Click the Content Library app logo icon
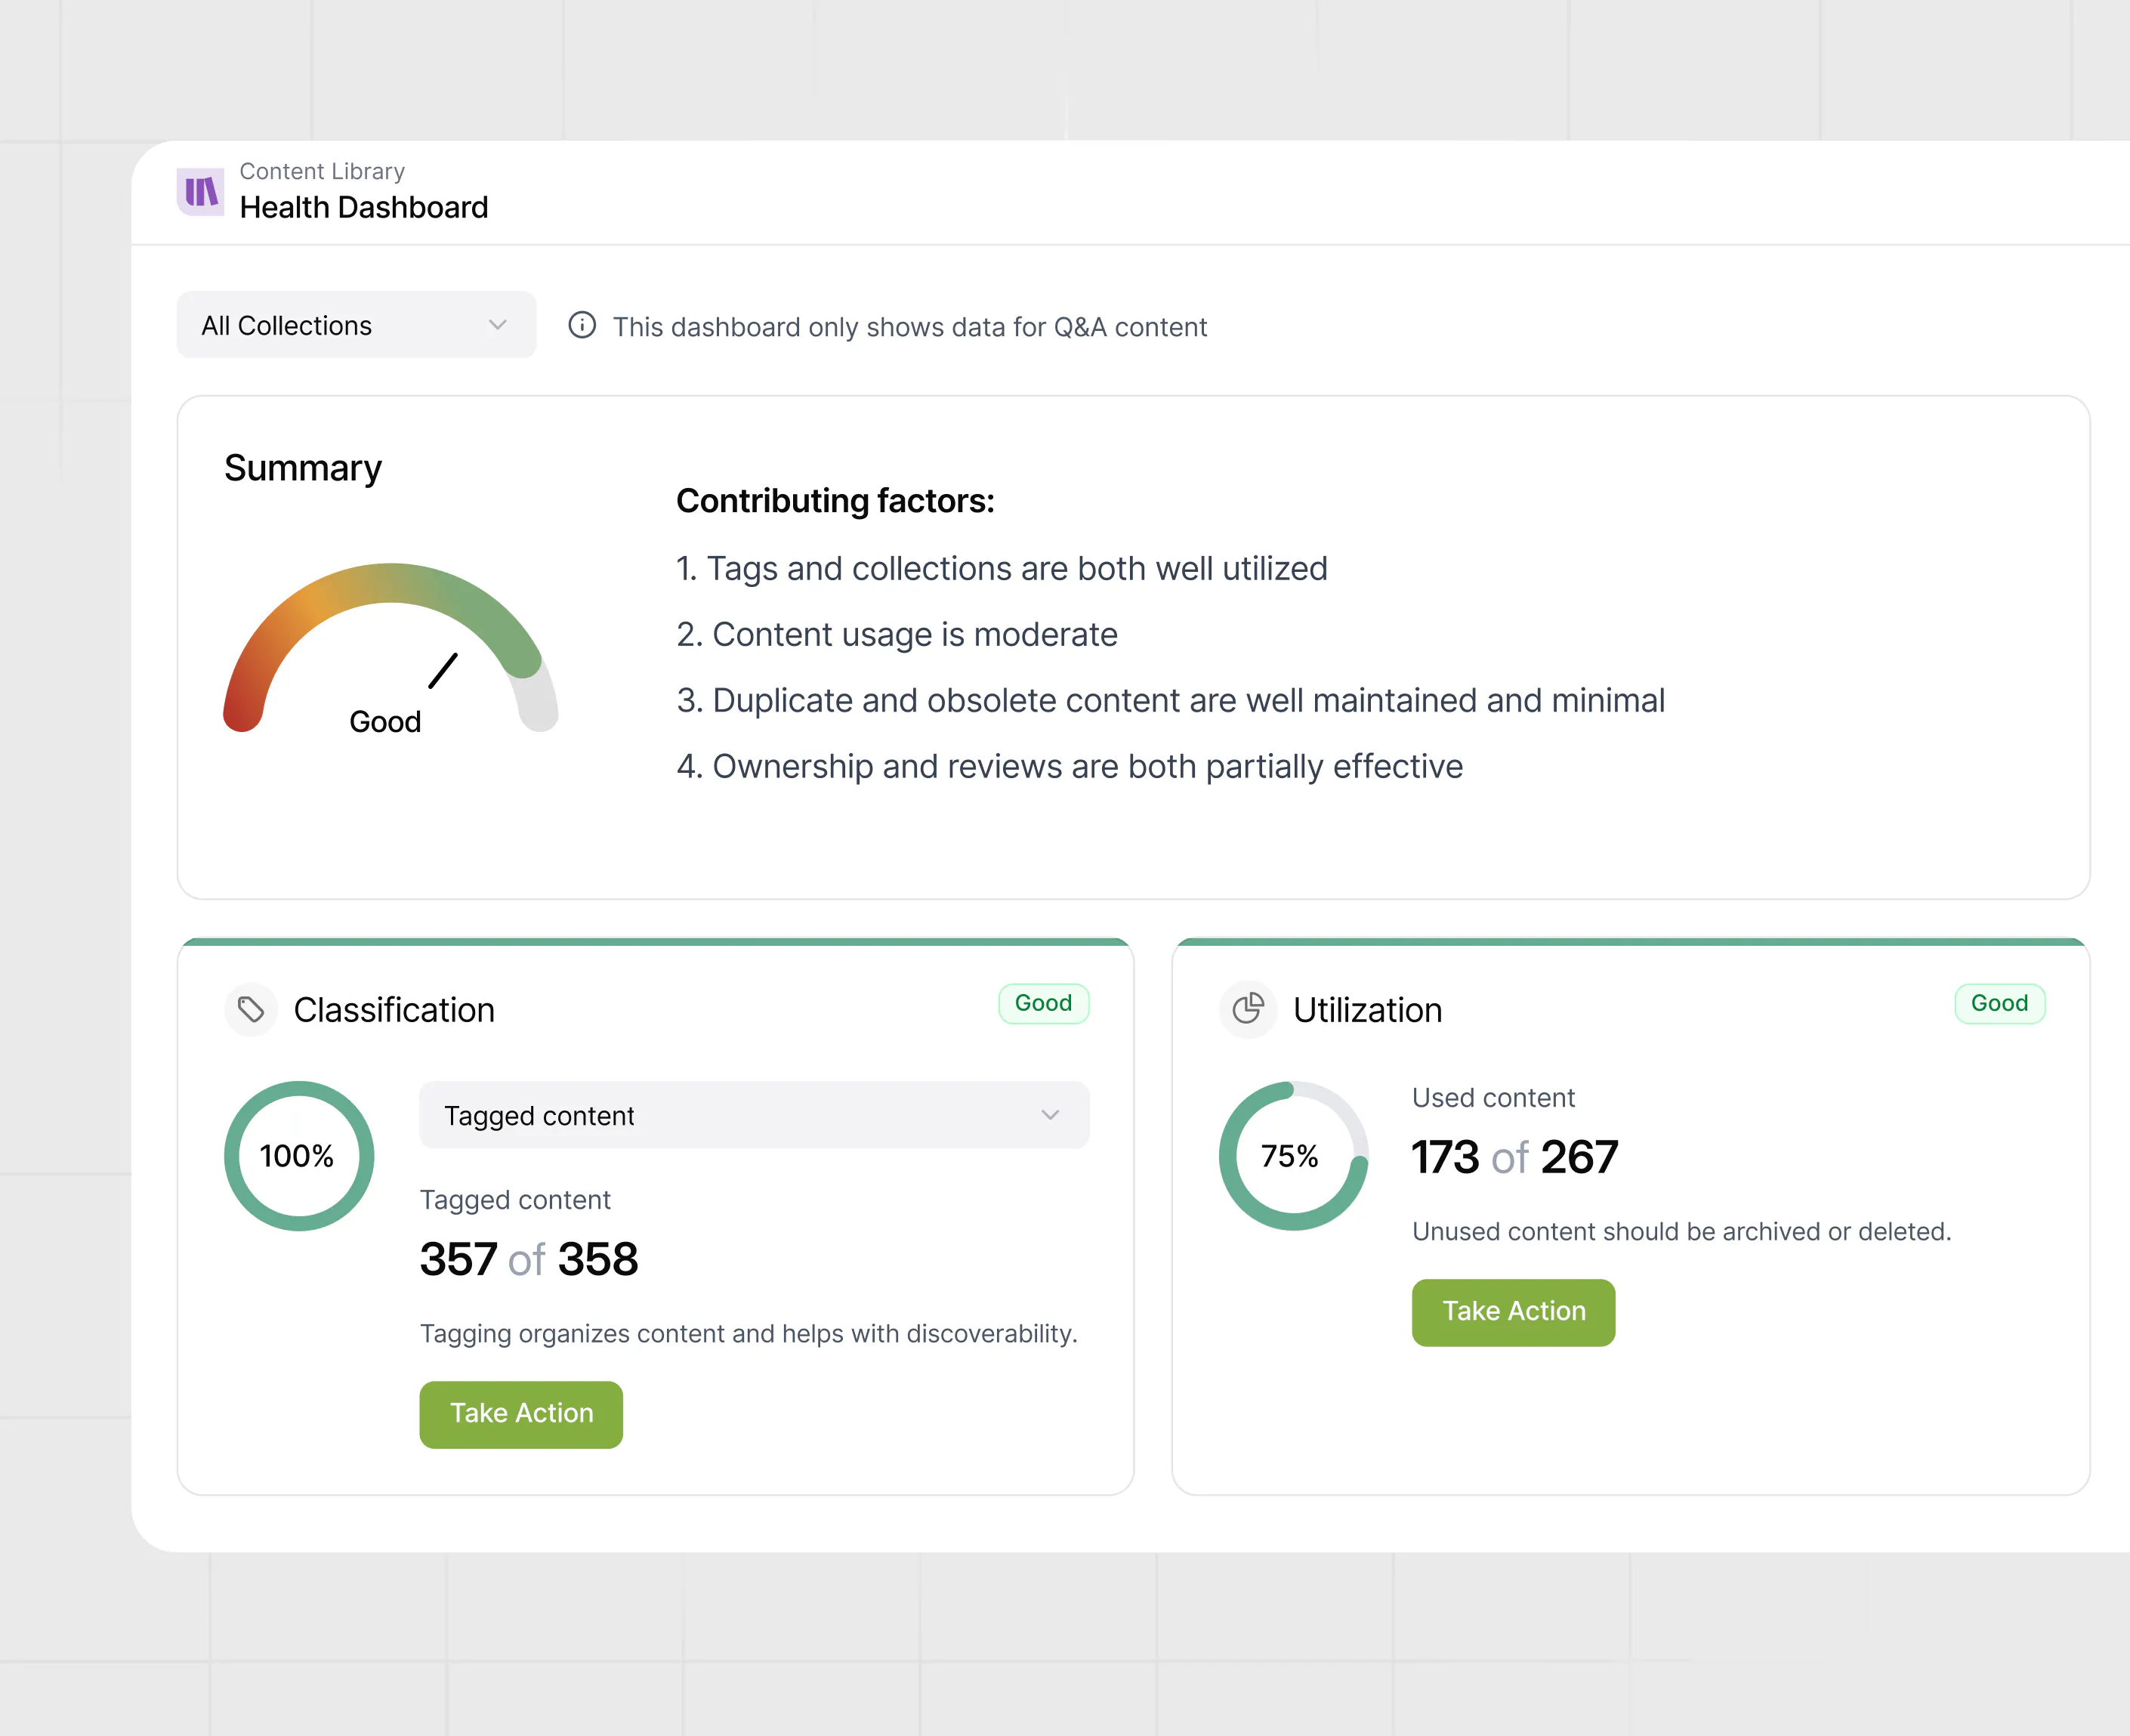Viewport: 2130px width, 1736px height. point(200,191)
